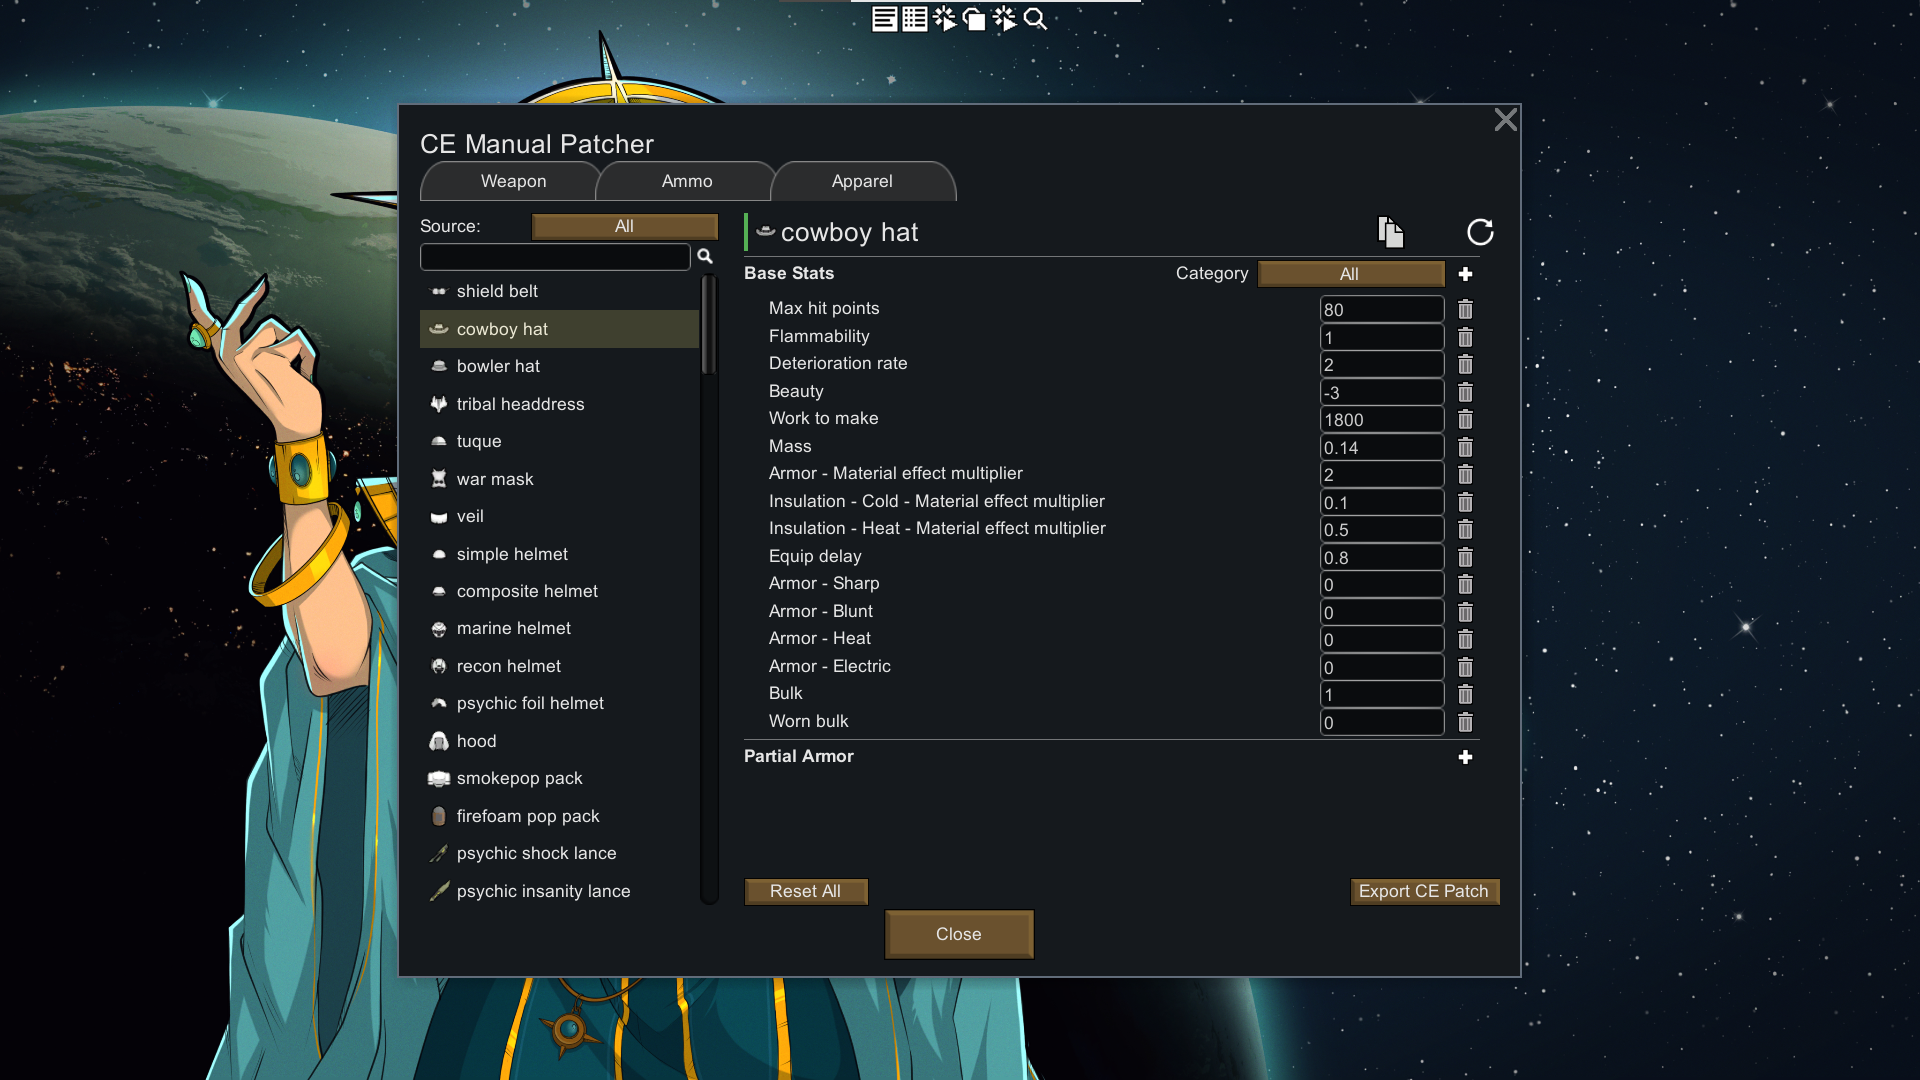Switch to the Weapon tab
The height and width of the screenshot is (1080, 1920).
coord(513,181)
